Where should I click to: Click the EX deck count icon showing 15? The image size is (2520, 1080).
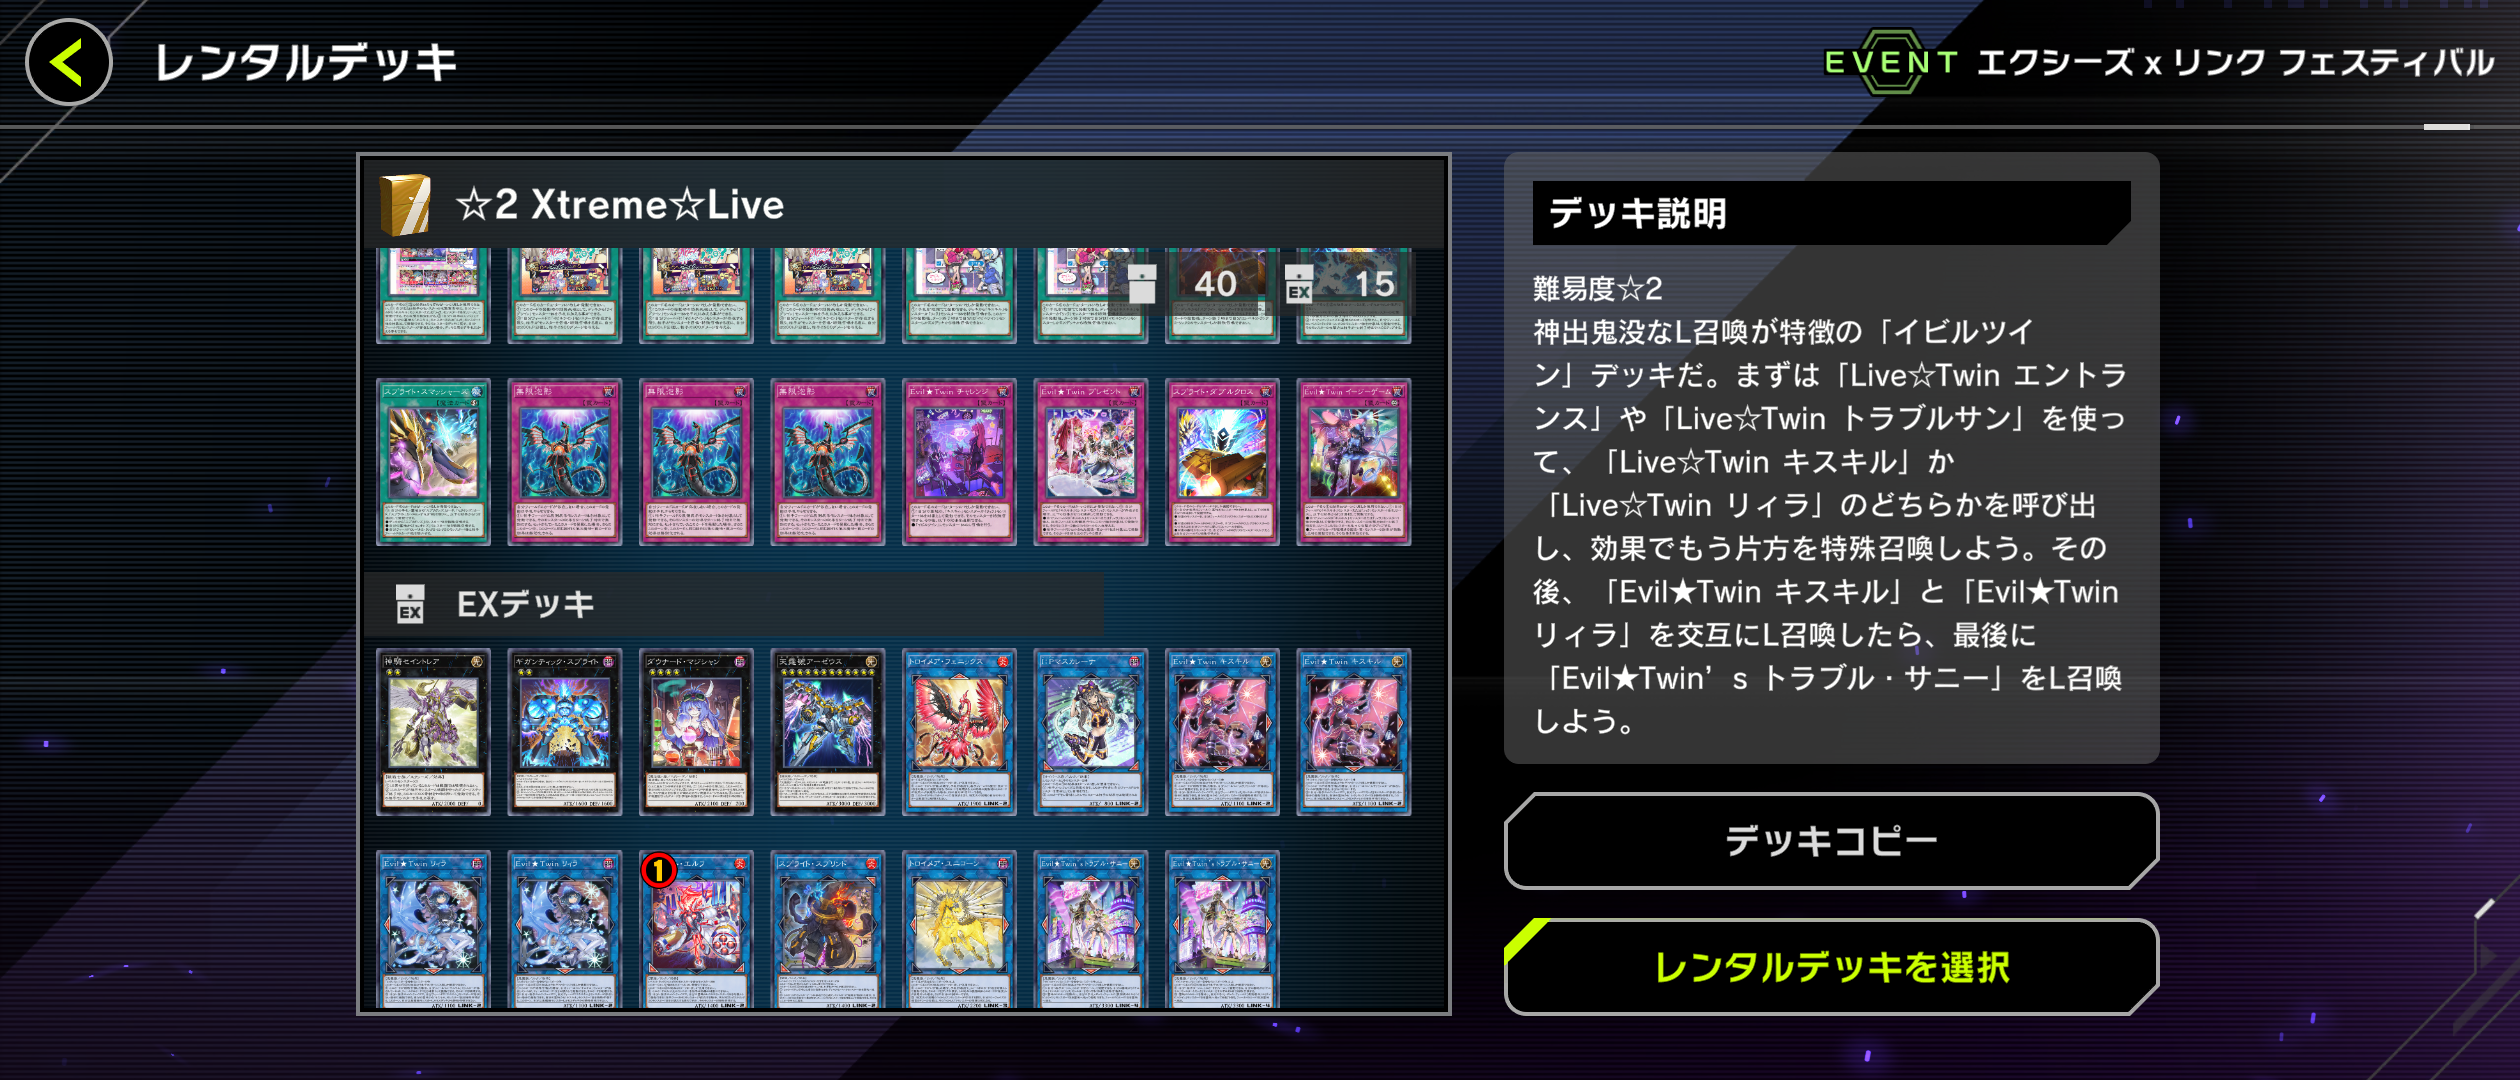(x=1298, y=284)
